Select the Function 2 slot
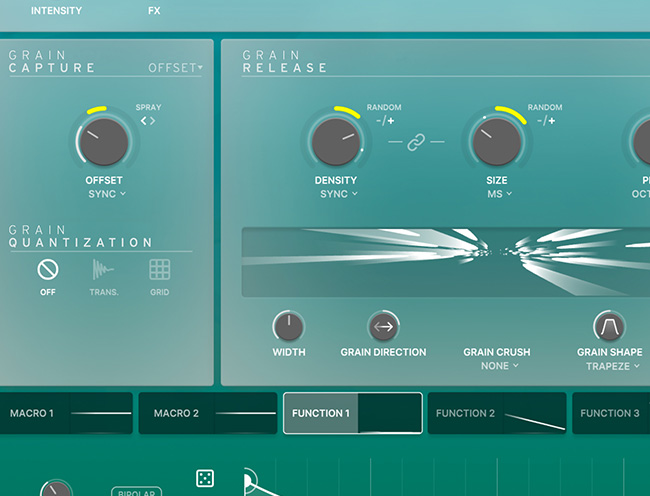 [x=496, y=413]
